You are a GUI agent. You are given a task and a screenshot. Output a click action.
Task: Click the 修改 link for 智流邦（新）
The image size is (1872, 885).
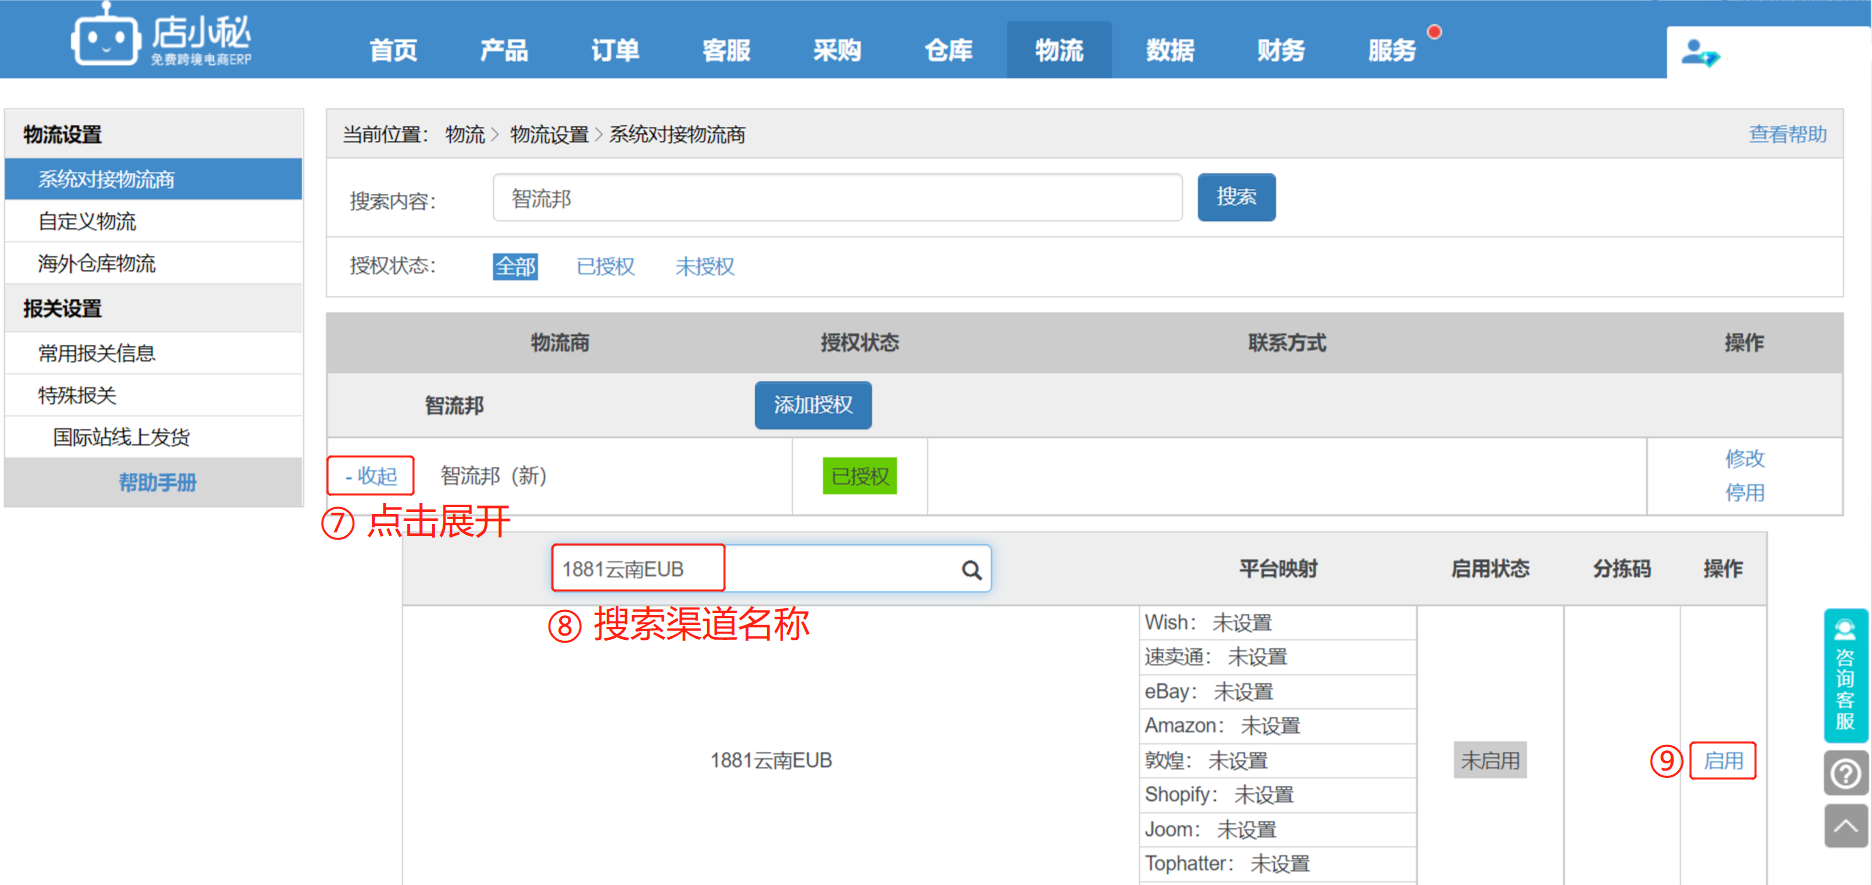pos(1745,459)
